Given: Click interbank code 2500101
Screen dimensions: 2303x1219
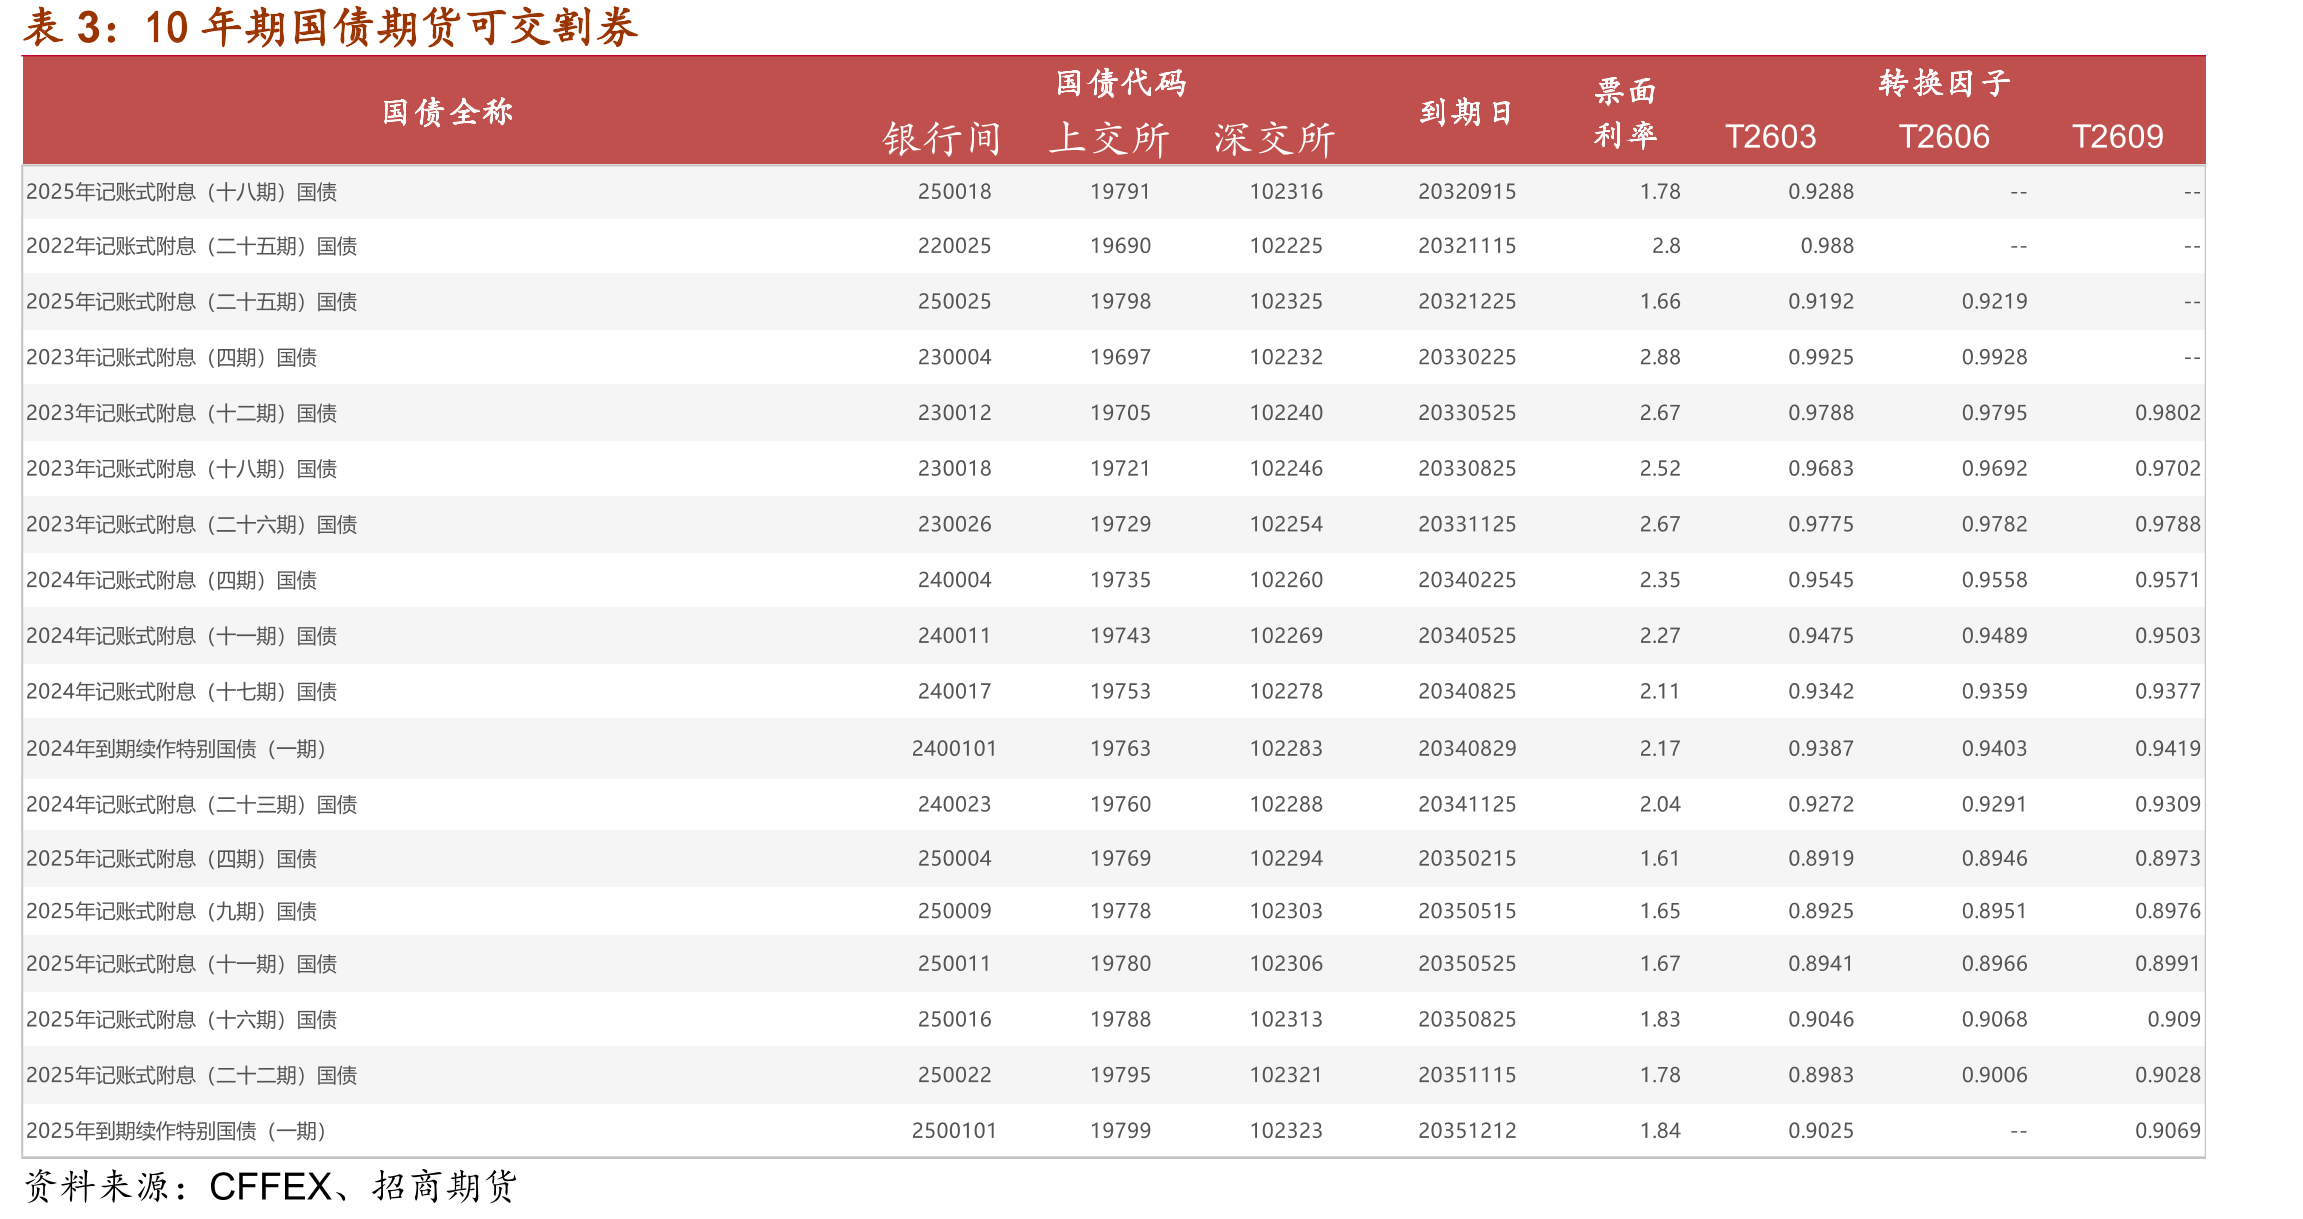Looking at the screenshot, I should 955,1131.
